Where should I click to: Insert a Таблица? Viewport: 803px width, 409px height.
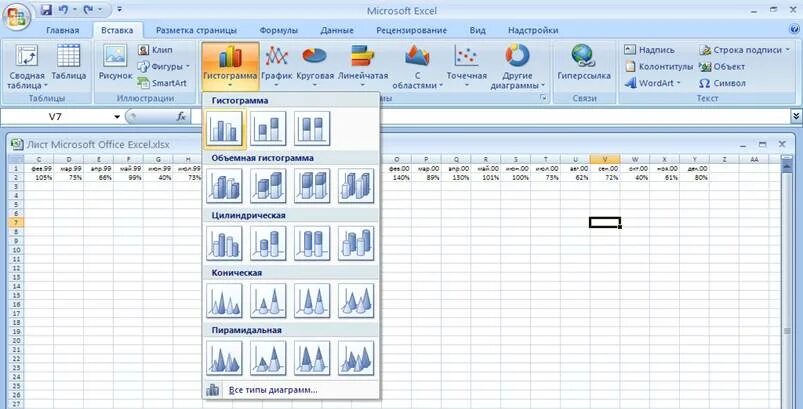[69, 62]
